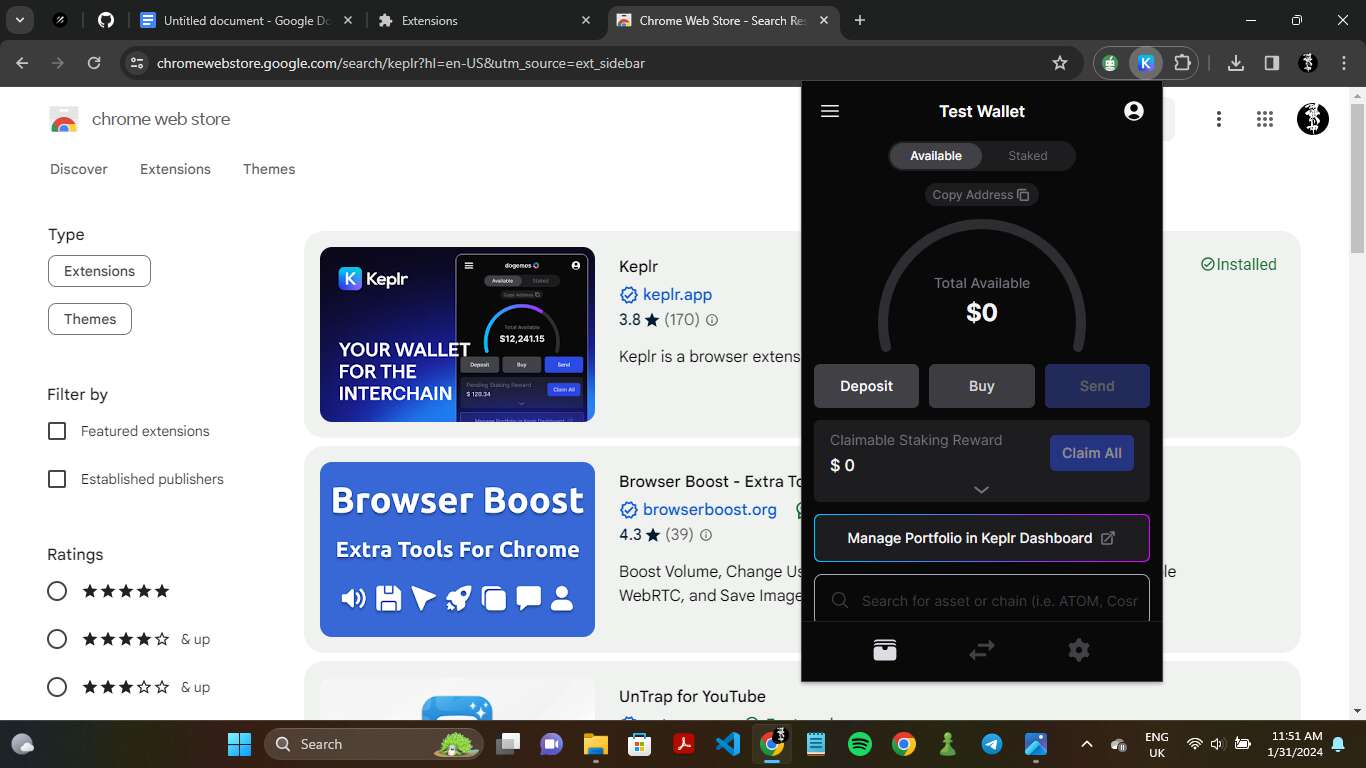This screenshot has width=1366, height=768.
Task: Open Visual Studio Code from taskbar
Action: pos(728,744)
